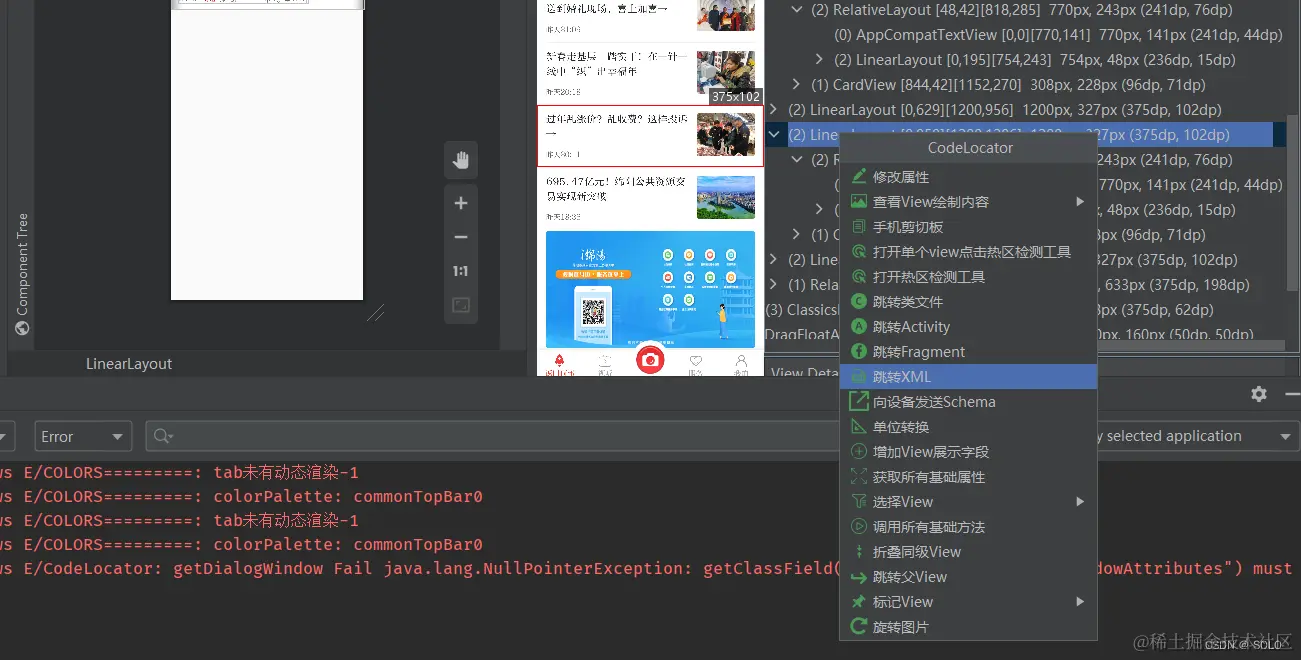This screenshot has width=1301, height=660.
Task: Jump to class file via 跳转类文件
Action: pyautogui.click(x=968, y=302)
